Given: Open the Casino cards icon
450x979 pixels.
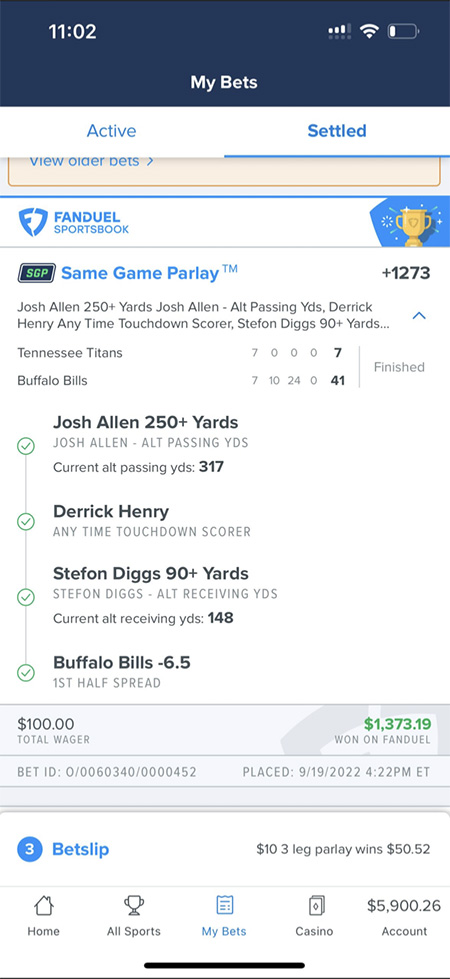Looking at the screenshot, I should coord(314,905).
